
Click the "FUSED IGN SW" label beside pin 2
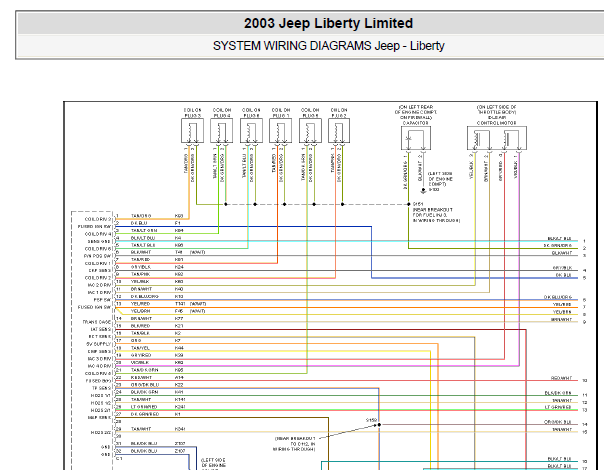(94, 227)
